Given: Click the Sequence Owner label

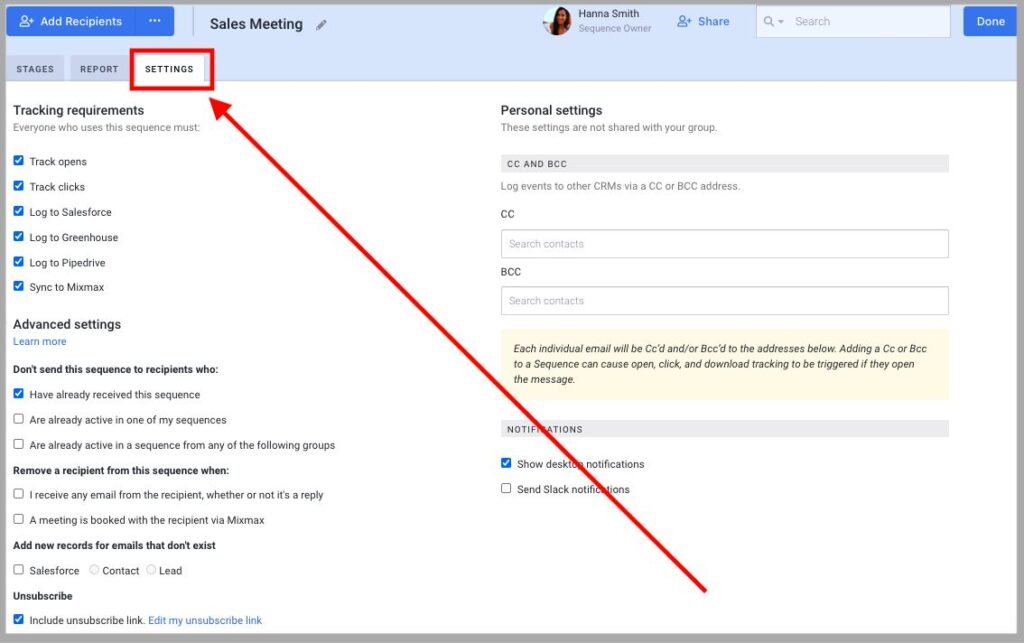Looking at the screenshot, I should pos(615,29).
